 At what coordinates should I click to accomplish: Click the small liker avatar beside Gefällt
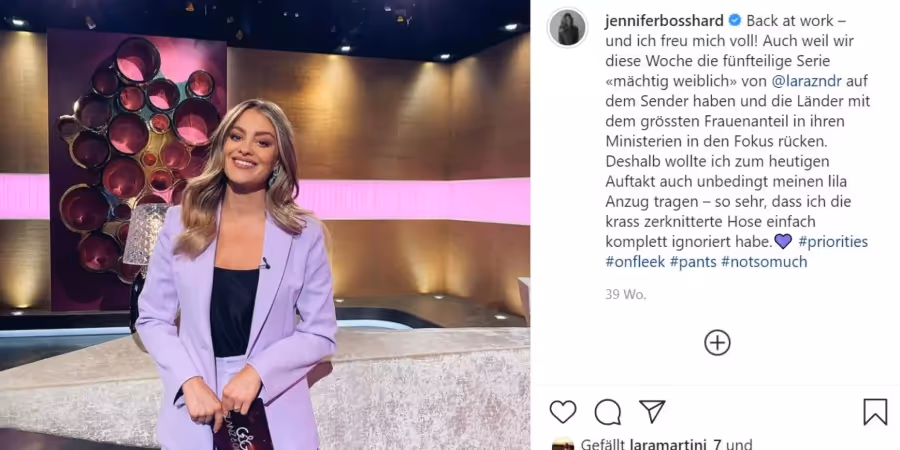pos(562,444)
